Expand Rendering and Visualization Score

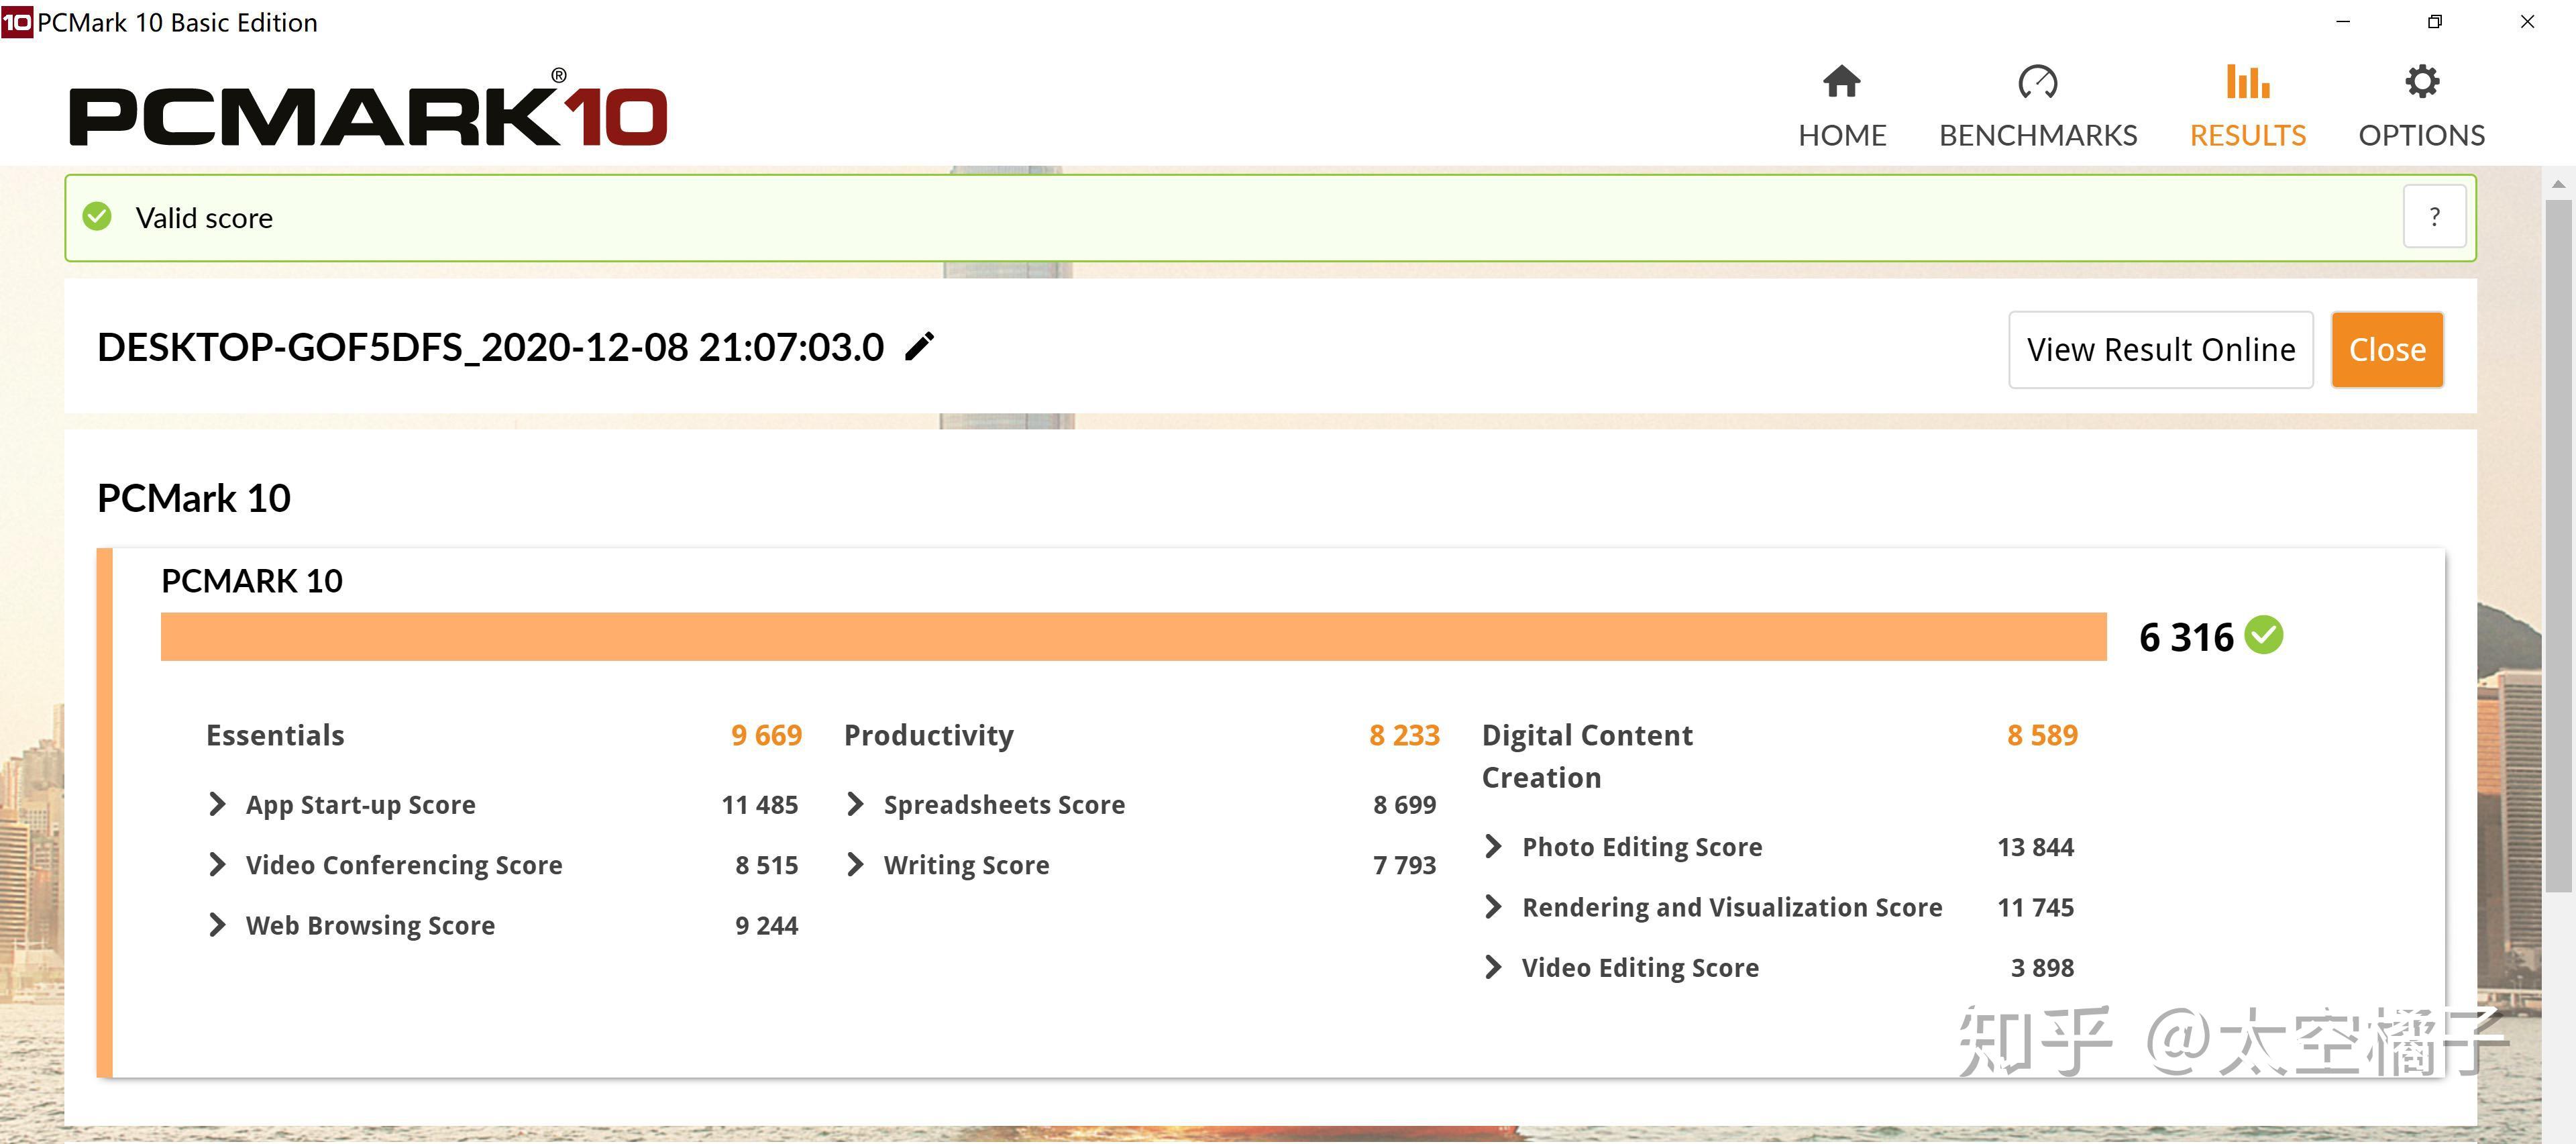click(x=1493, y=907)
